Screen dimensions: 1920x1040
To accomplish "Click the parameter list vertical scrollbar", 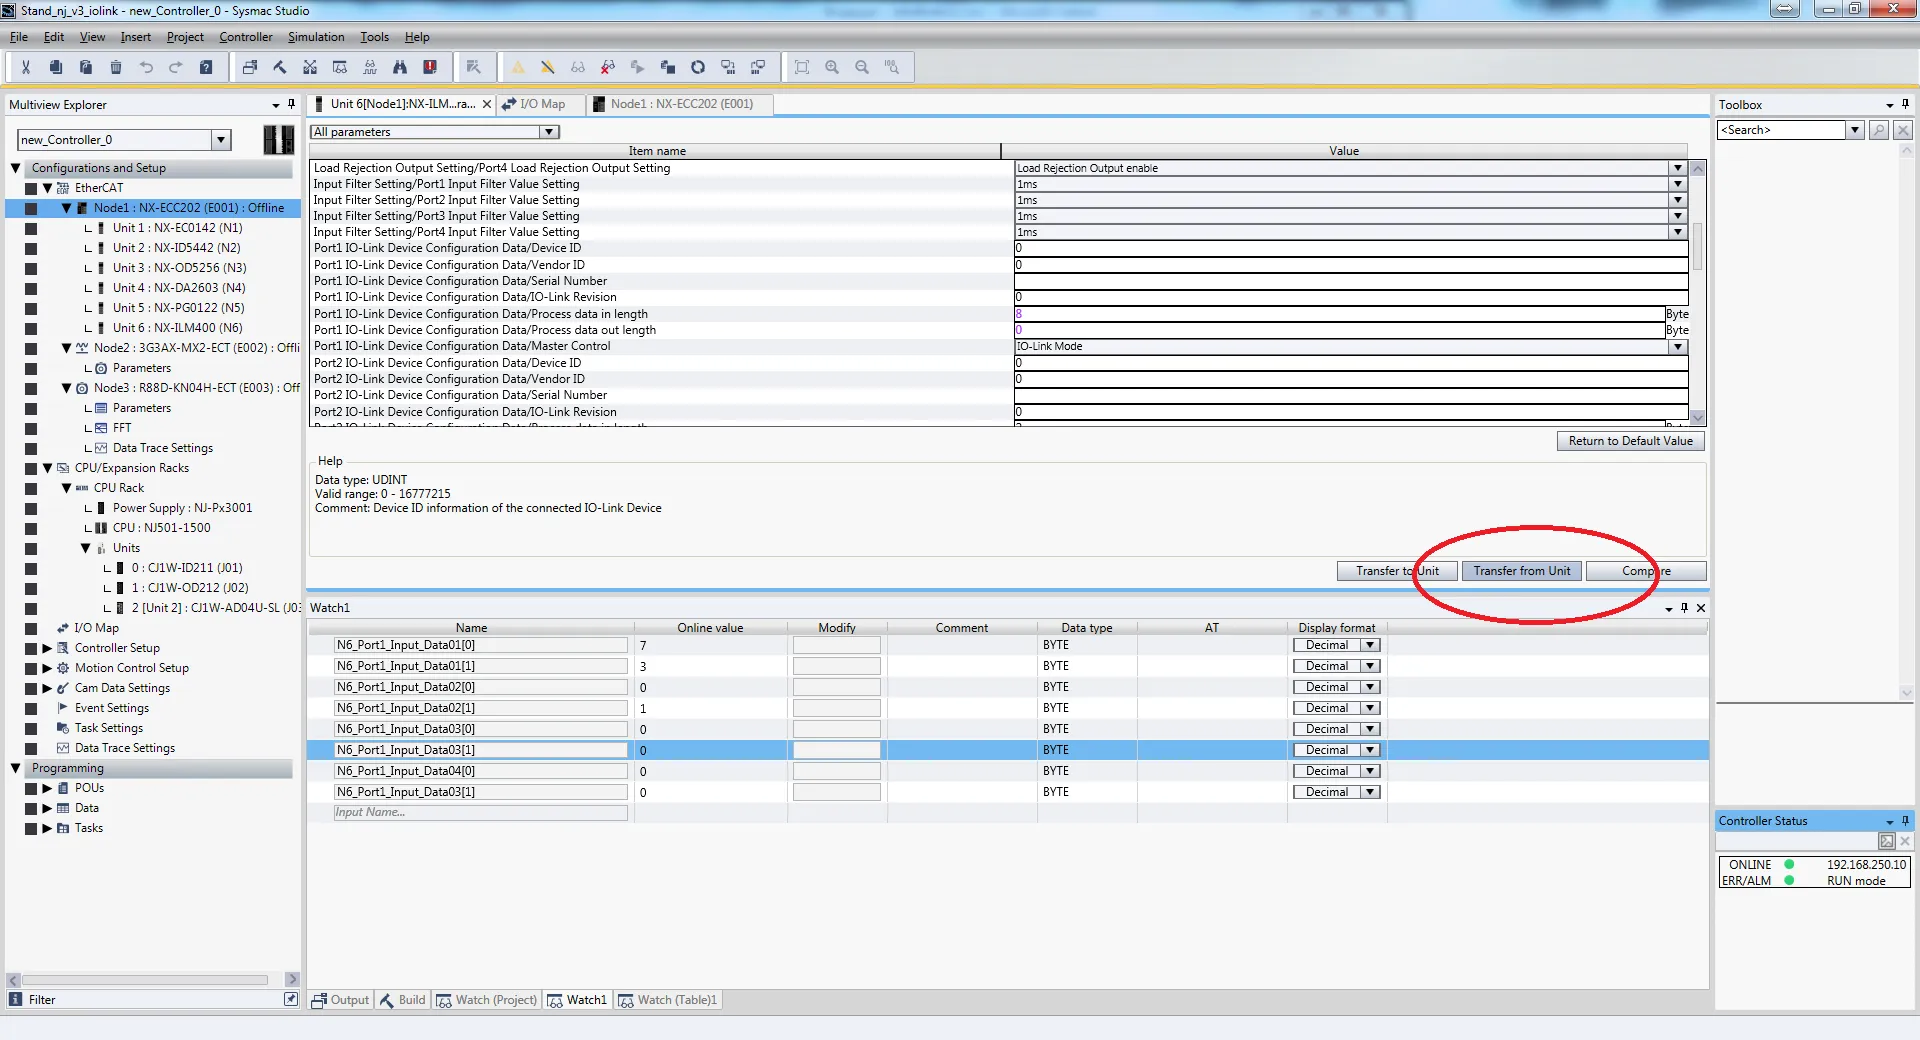I will coord(1697,290).
